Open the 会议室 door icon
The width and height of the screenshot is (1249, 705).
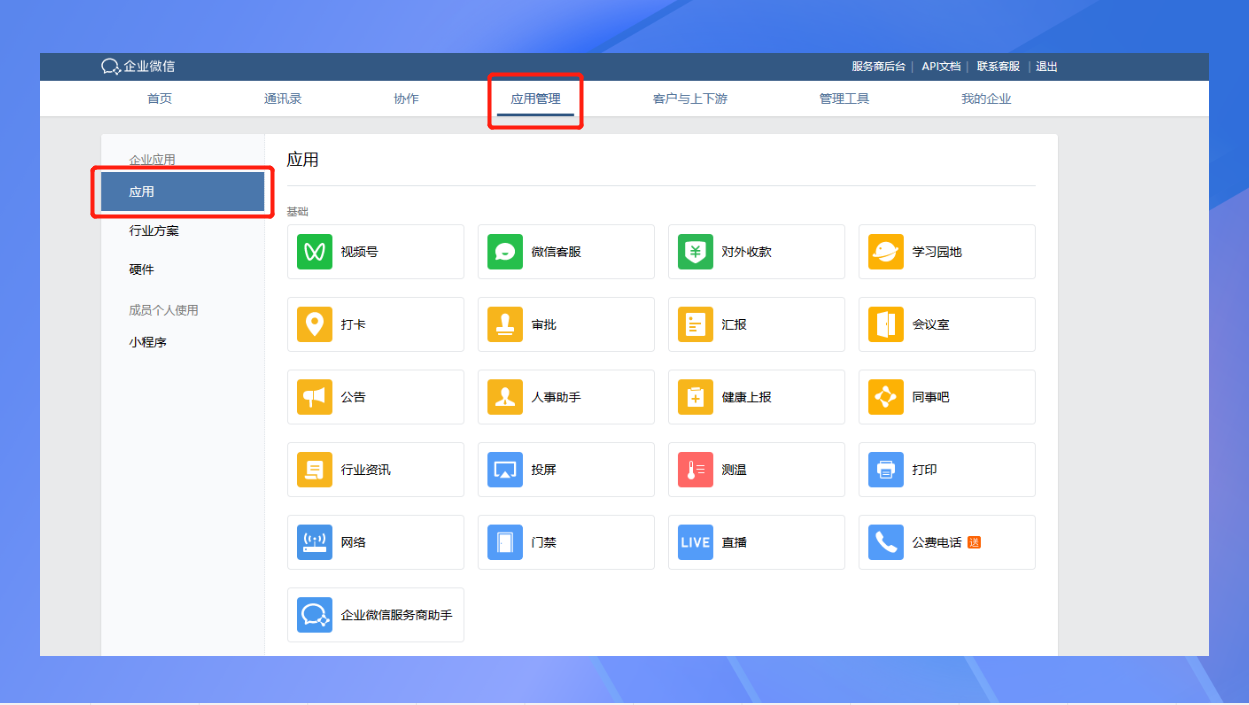[x=886, y=325]
